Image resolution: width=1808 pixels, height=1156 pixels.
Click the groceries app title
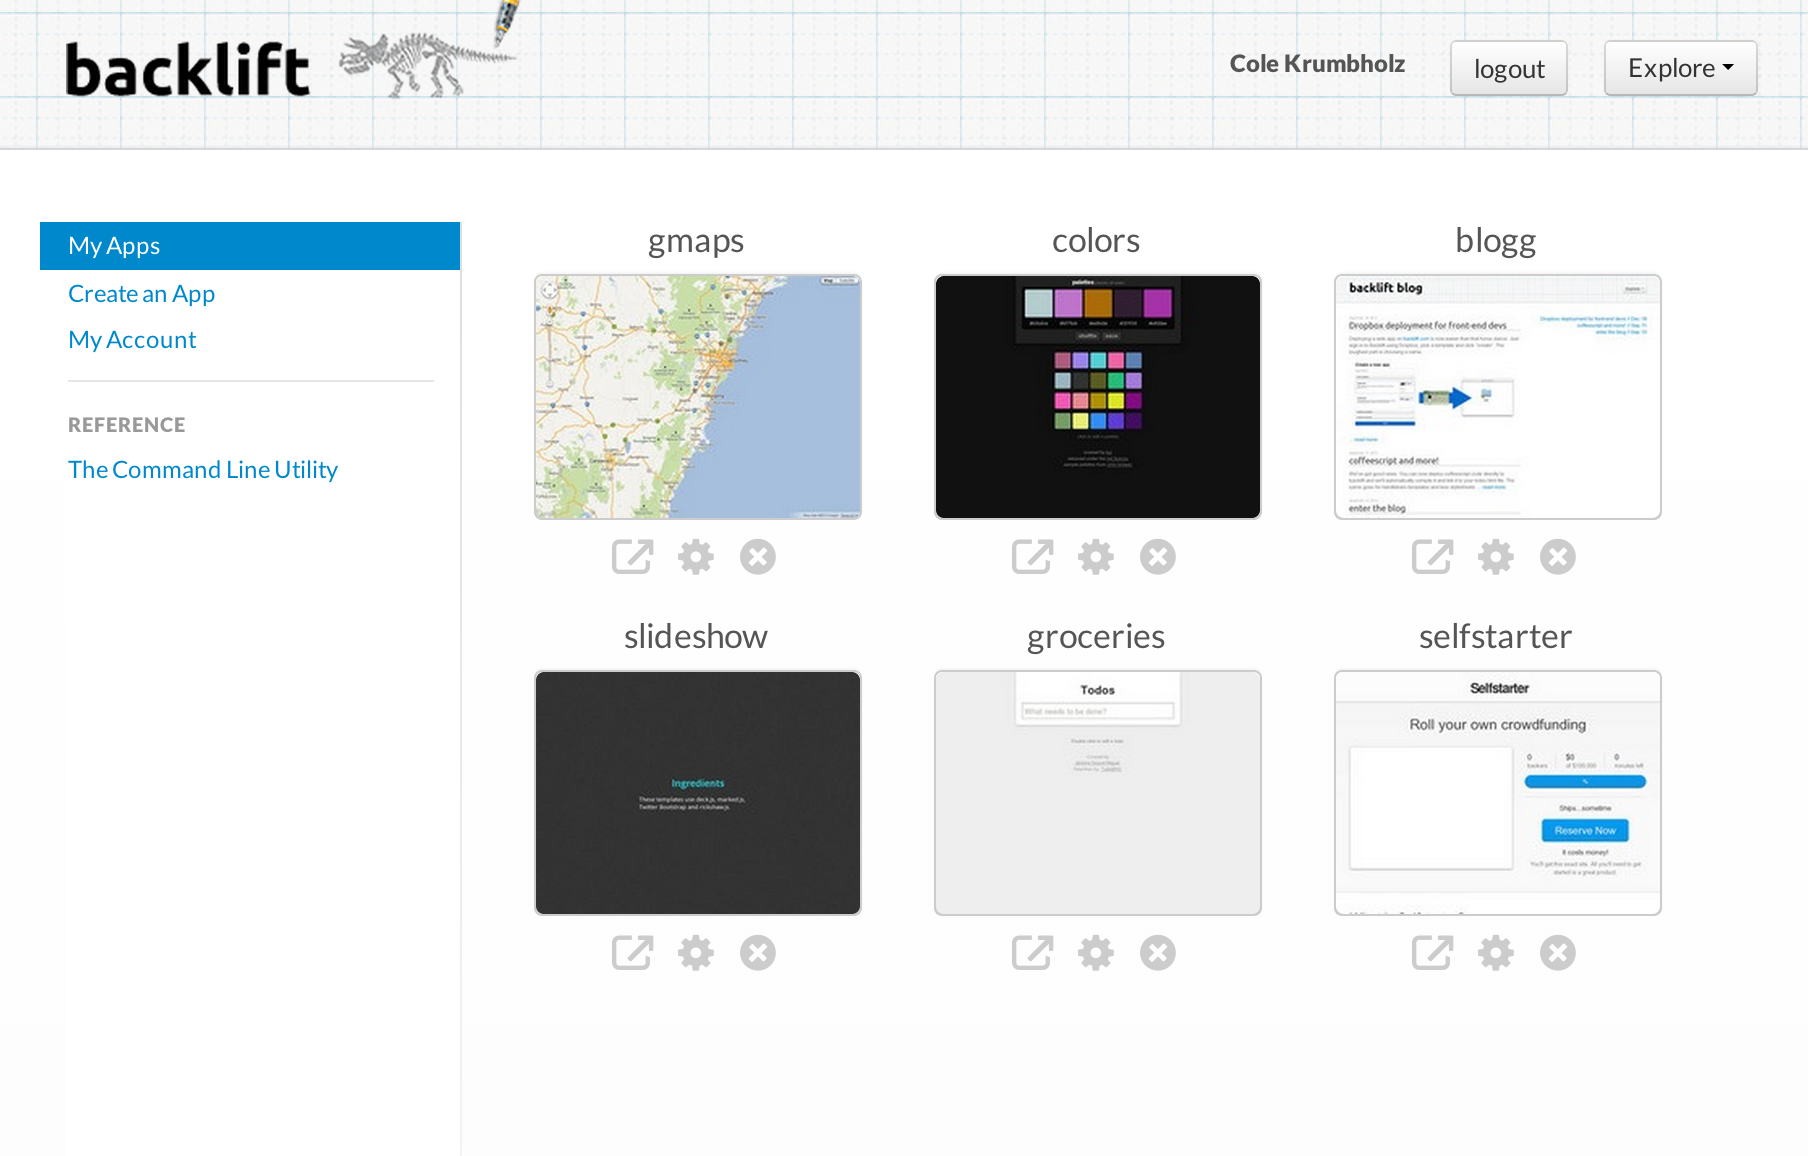(x=1096, y=637)
